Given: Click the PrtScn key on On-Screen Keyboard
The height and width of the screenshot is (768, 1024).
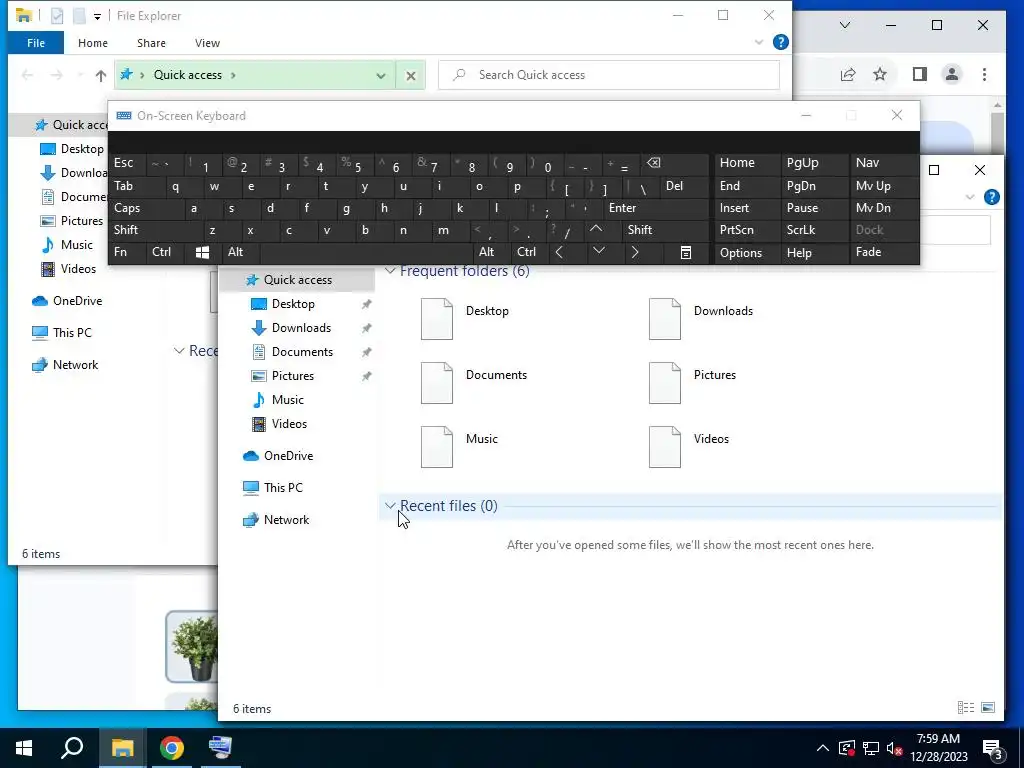Looking at the screenshot, I should (747, 230).
